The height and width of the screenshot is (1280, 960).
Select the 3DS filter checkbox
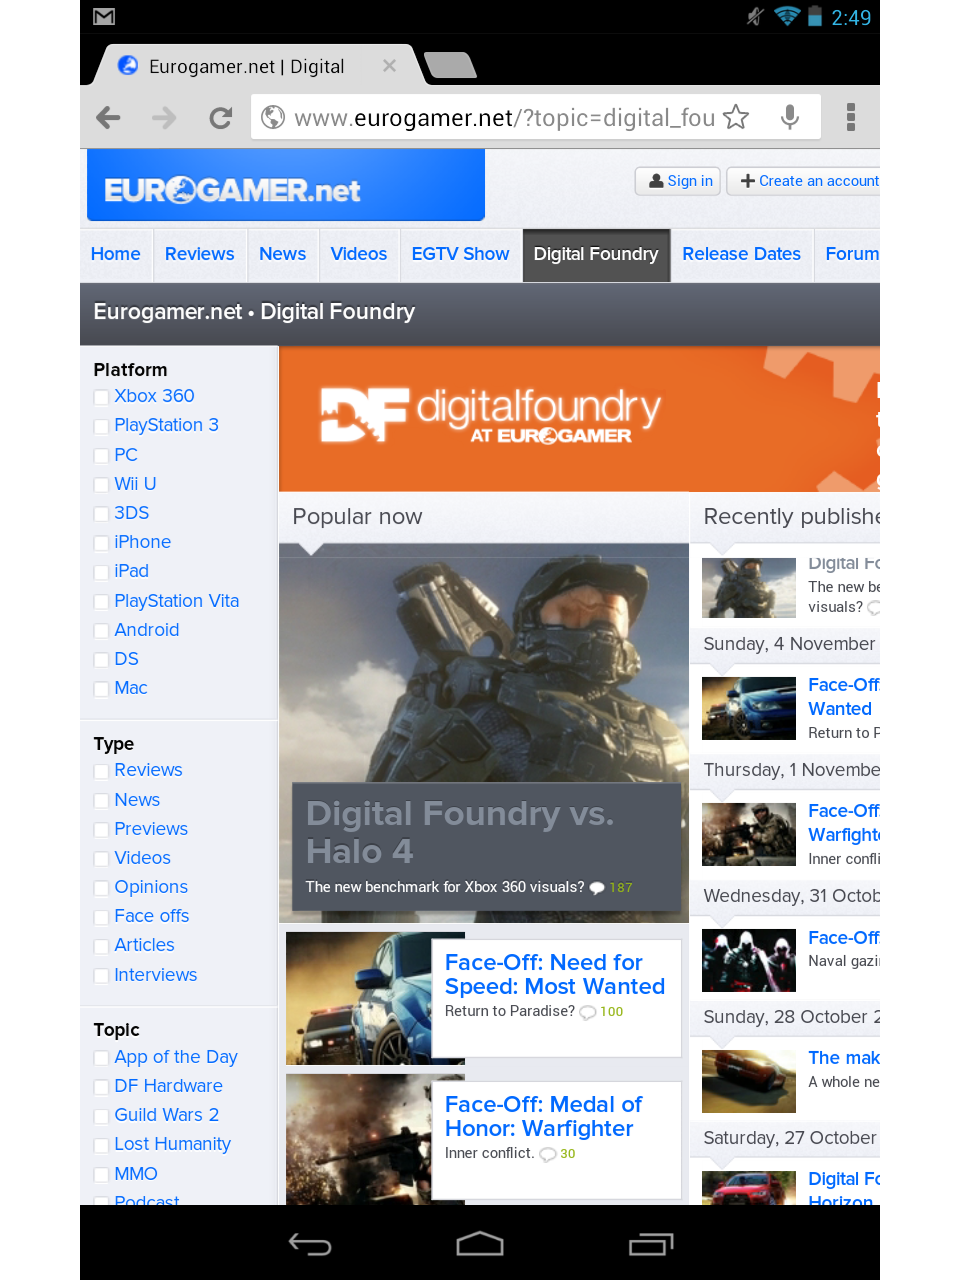(x=101, y=514)
